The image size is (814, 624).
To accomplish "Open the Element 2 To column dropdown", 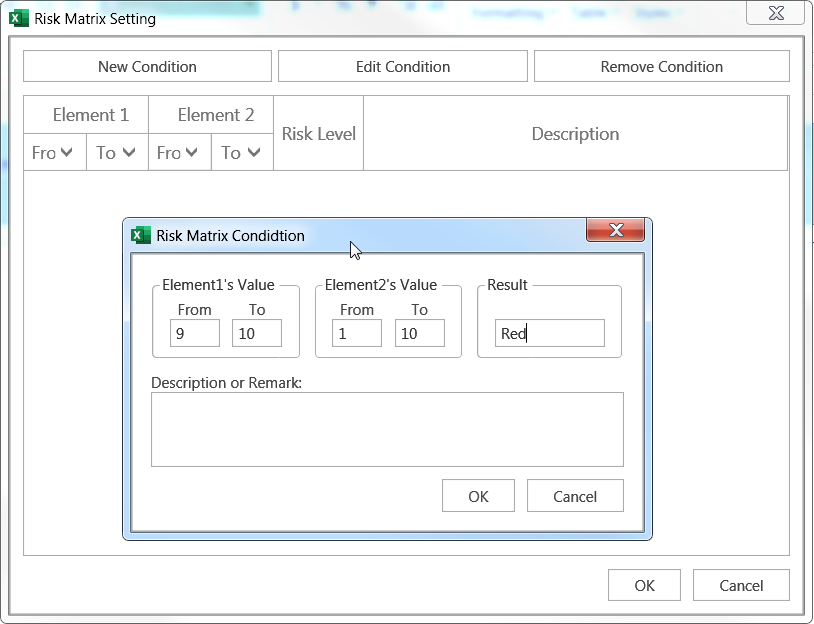I will pos(254,153).
